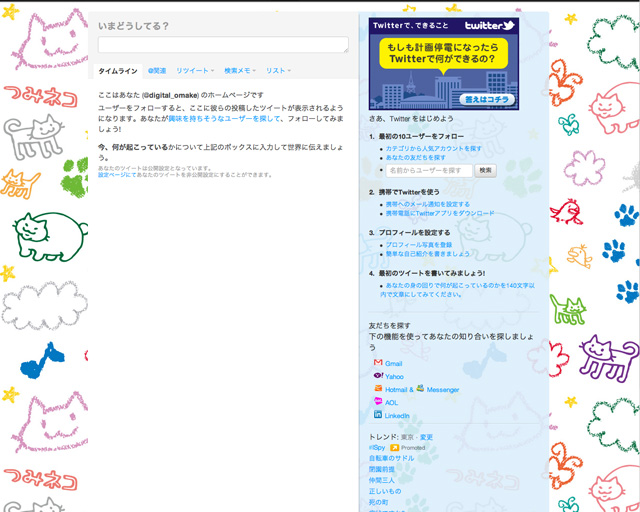Open 携帯電話にTwitterアプリをダウンロード link
Viewport: 640px width, 512px height.
(x=440, y=213)
